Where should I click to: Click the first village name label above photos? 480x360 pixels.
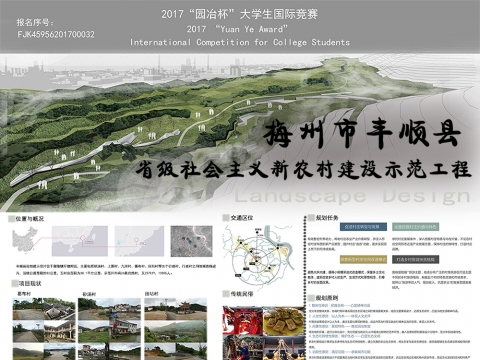(24, 294)
